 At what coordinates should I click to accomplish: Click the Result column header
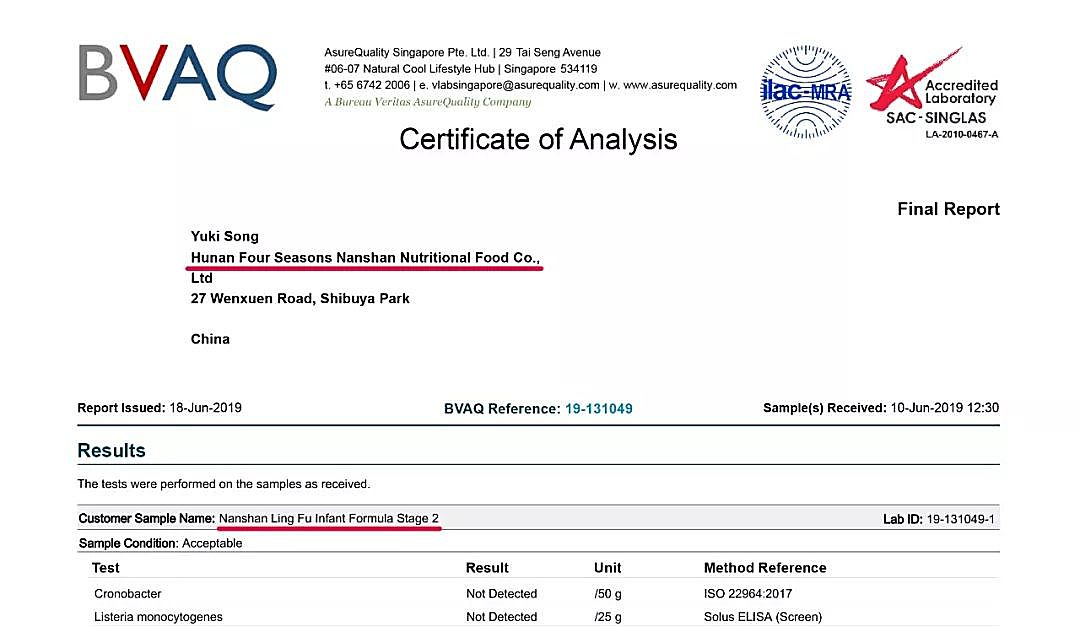pyautogui.click(x=487, y=568)
